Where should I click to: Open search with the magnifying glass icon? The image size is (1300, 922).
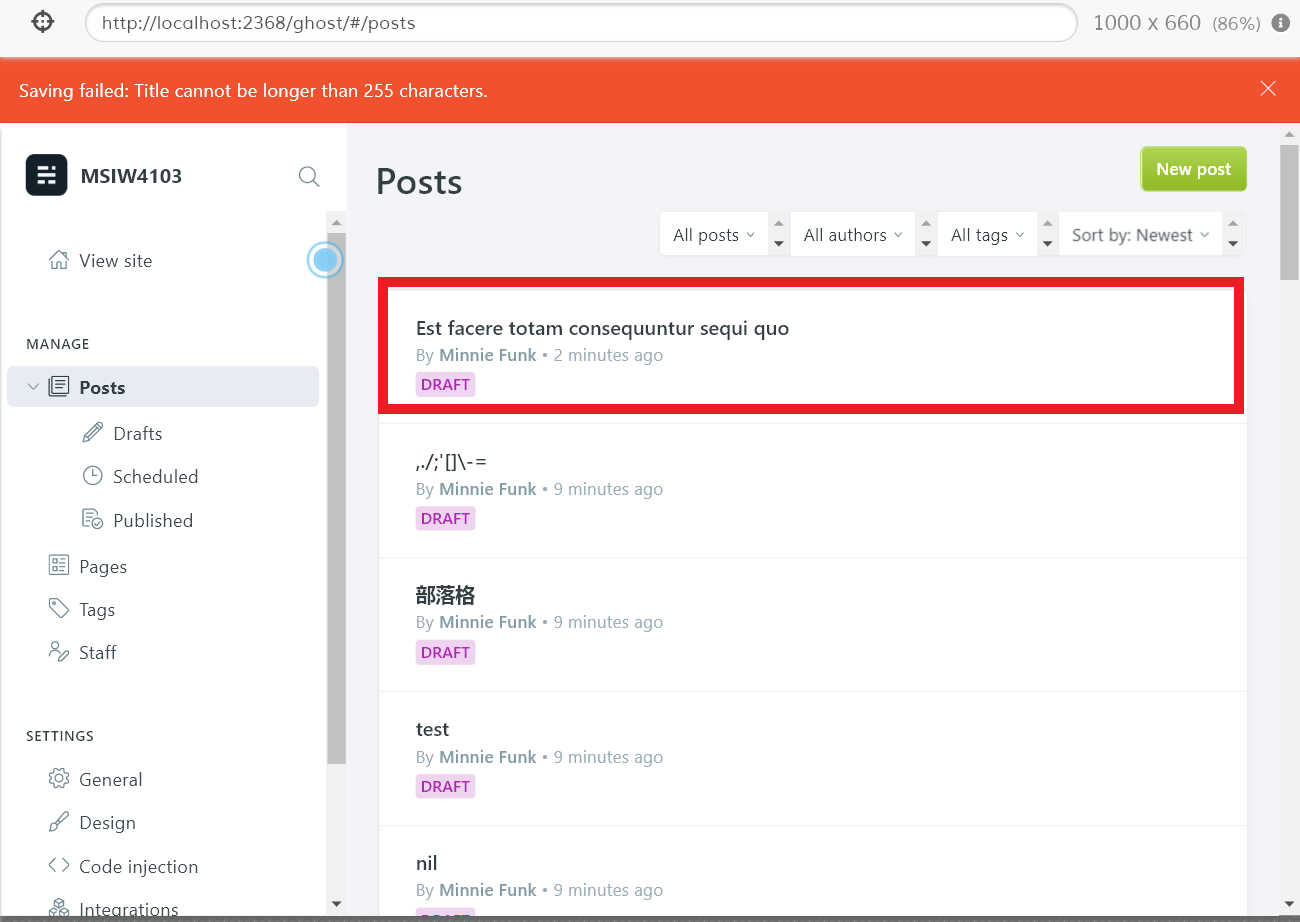click(308, 176)
